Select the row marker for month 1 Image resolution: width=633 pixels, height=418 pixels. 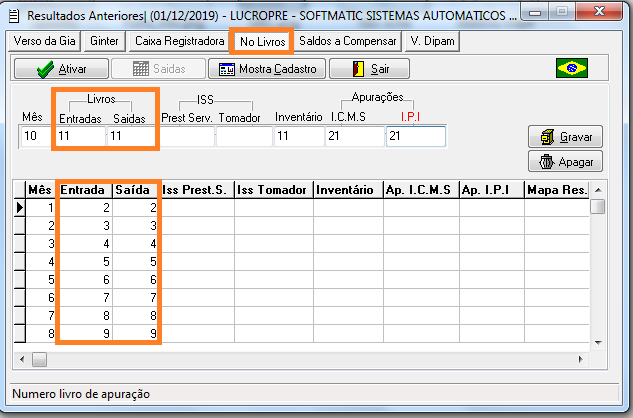point(19,208)
